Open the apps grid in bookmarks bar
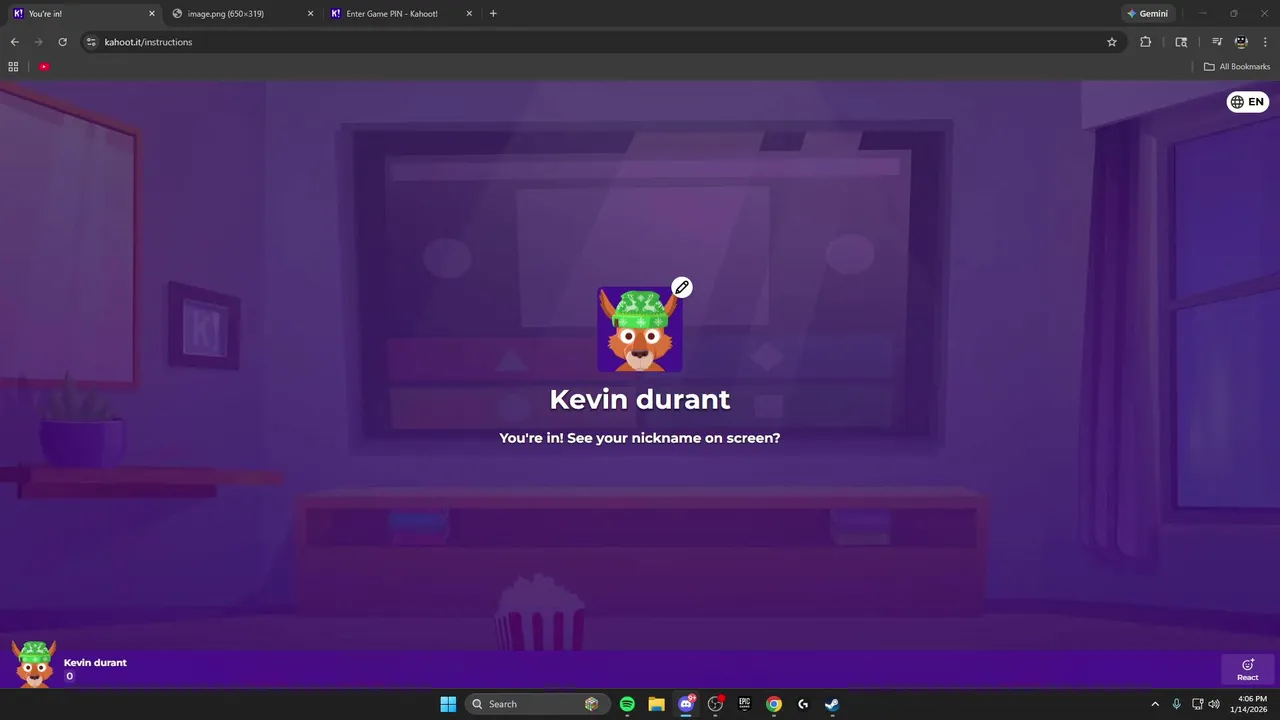Viewport: 1280px width, 720px height. (x=13, y=67)
